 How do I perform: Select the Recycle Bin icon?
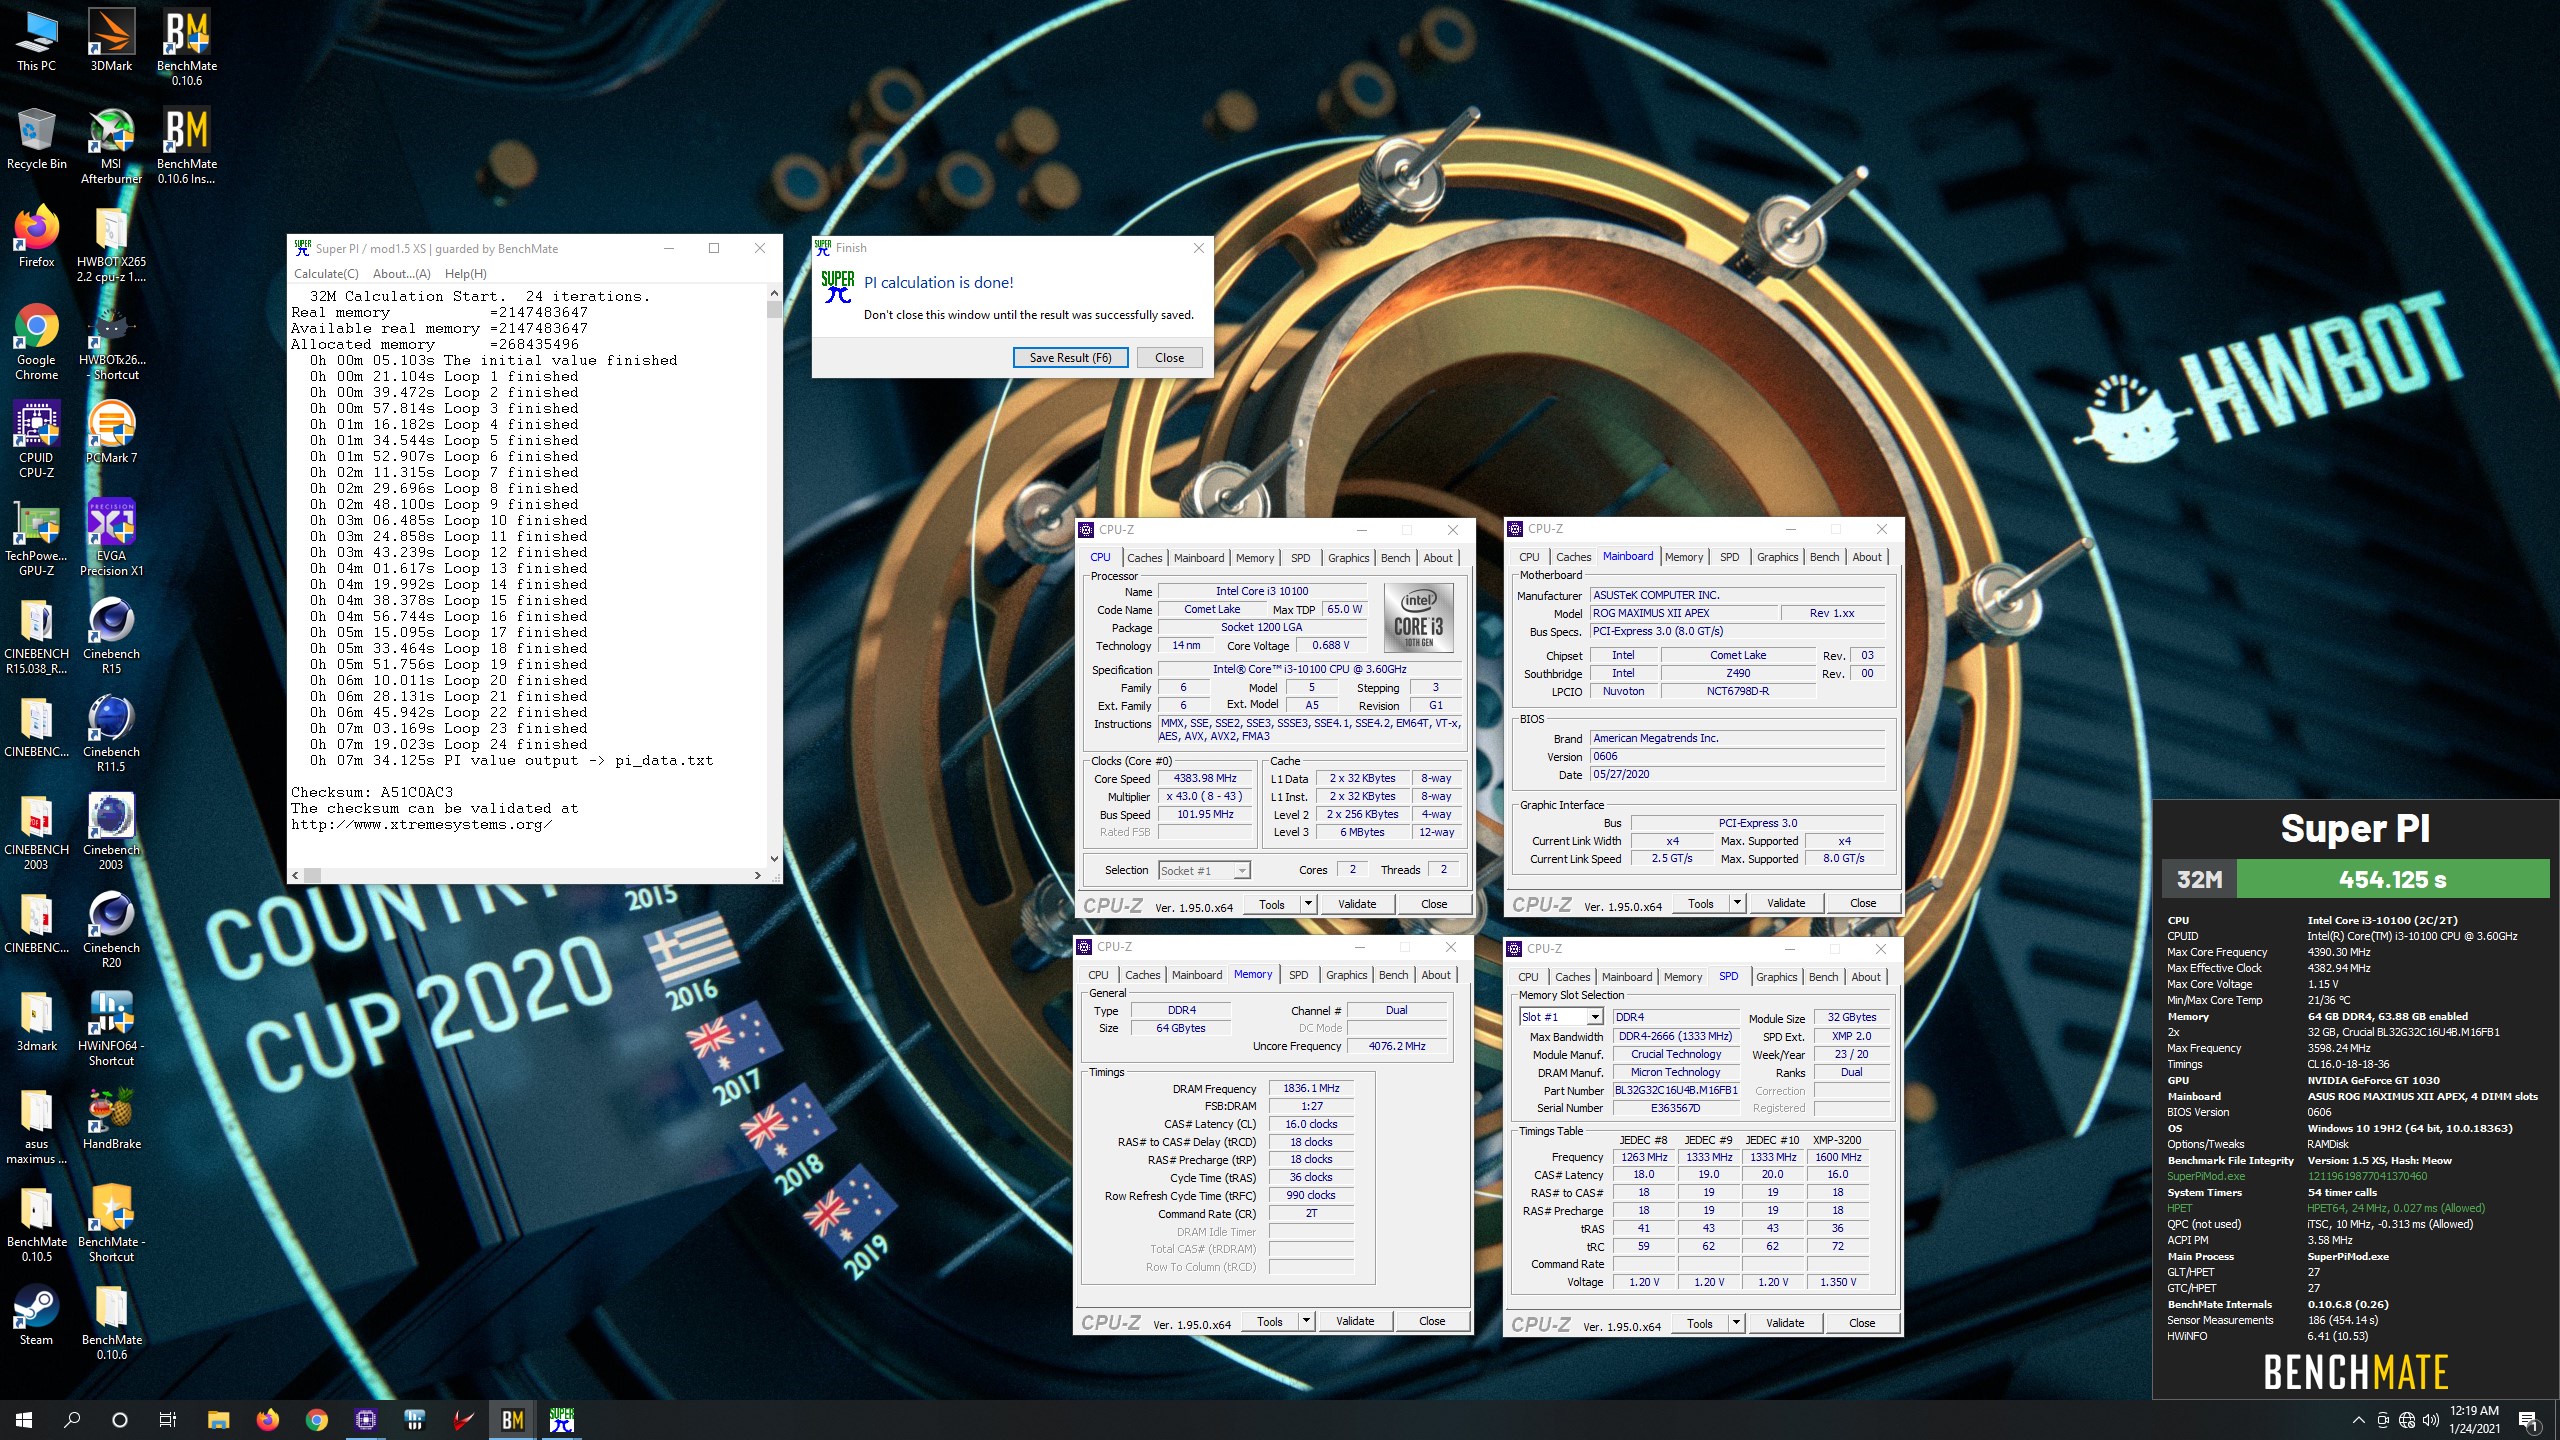[36, 138]
